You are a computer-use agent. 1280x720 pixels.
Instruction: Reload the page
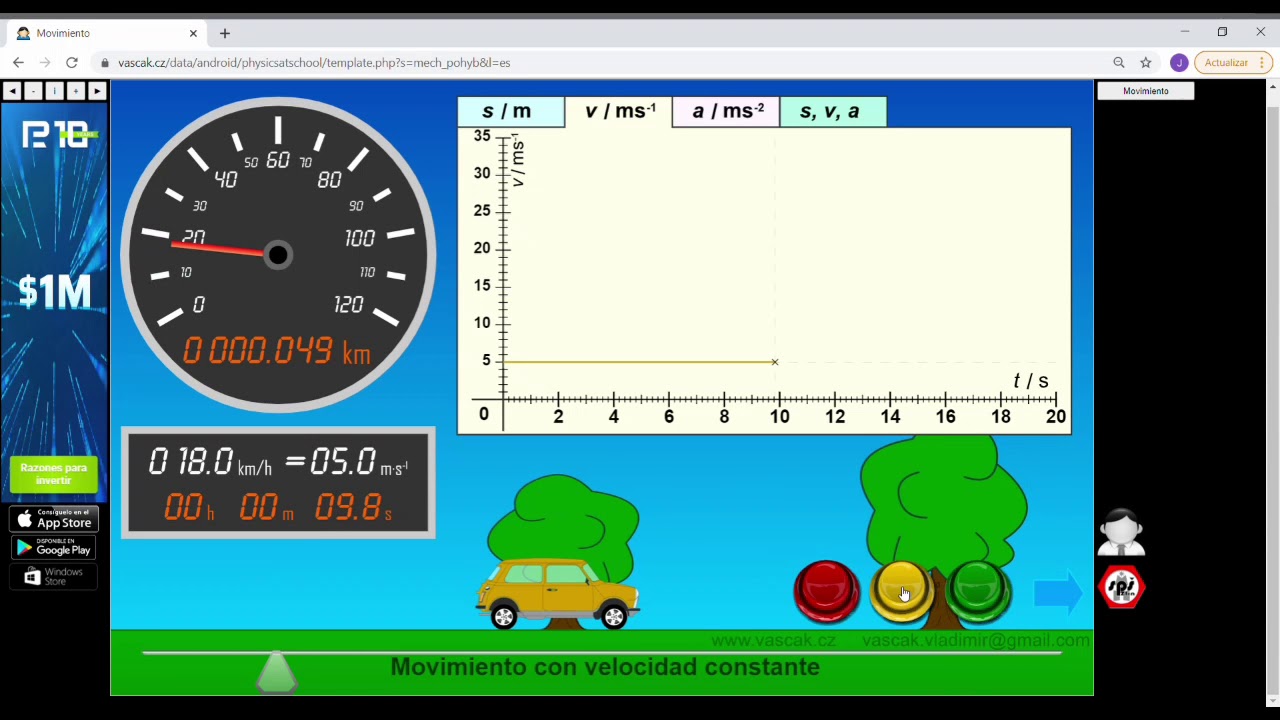(x=72, y=62)
